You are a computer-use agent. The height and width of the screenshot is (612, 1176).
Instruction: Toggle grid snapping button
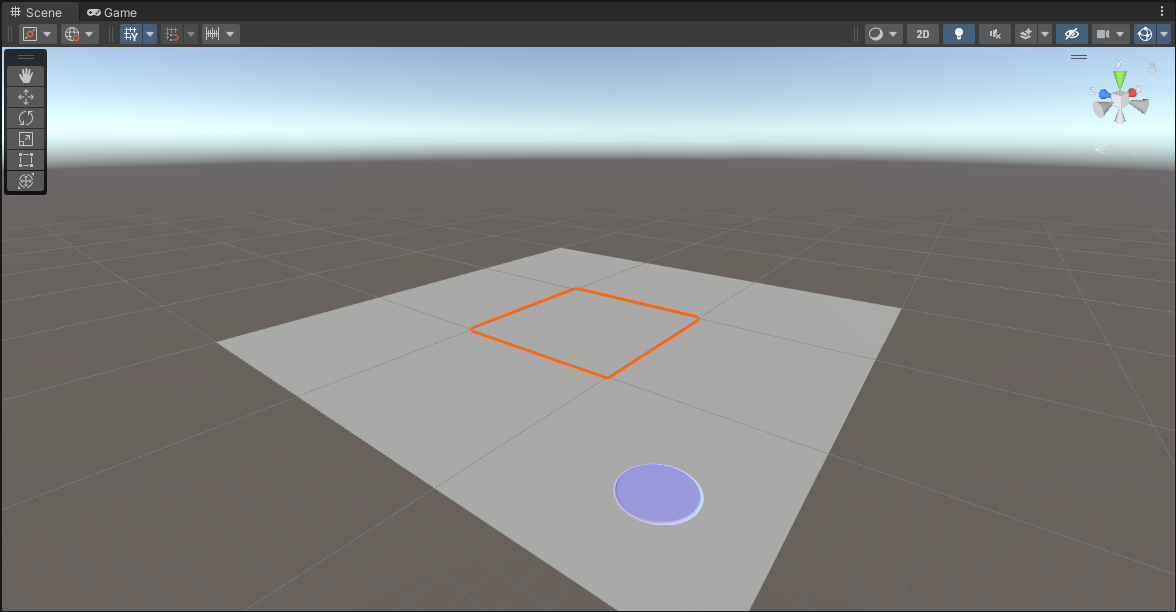(172, 34)
